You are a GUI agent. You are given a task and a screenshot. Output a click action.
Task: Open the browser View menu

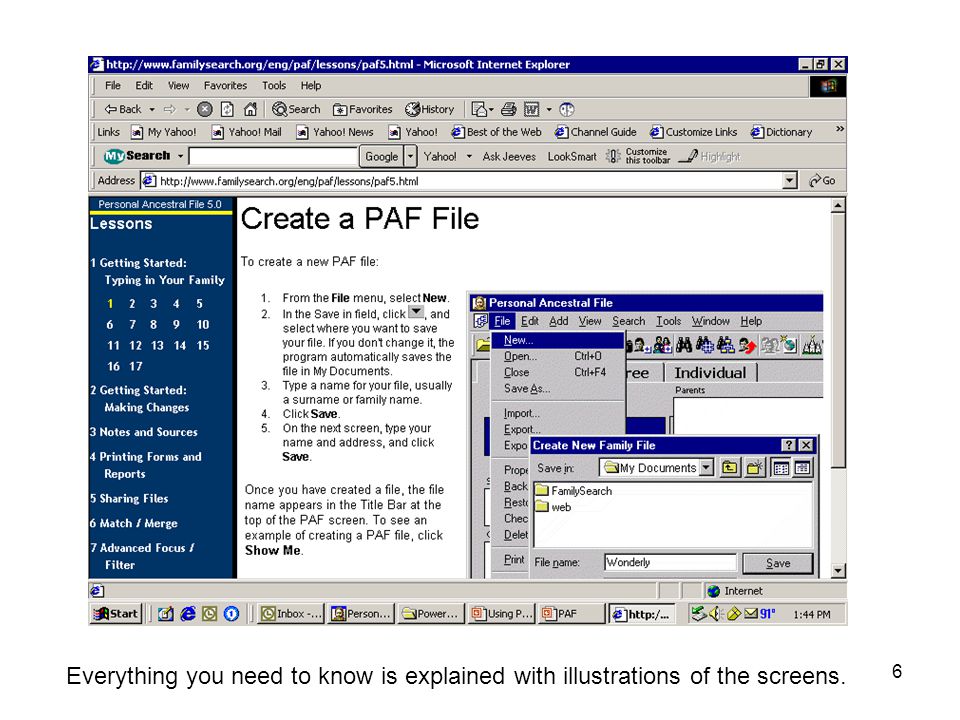[178, 86]
